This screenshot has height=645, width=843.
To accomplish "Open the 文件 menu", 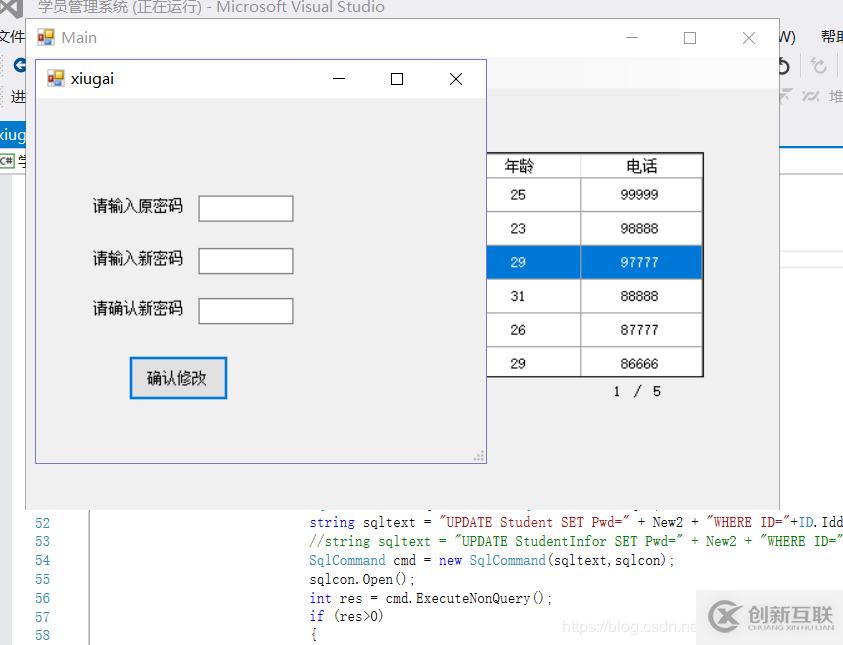I will pyautogui.click(x=10, y=35).
